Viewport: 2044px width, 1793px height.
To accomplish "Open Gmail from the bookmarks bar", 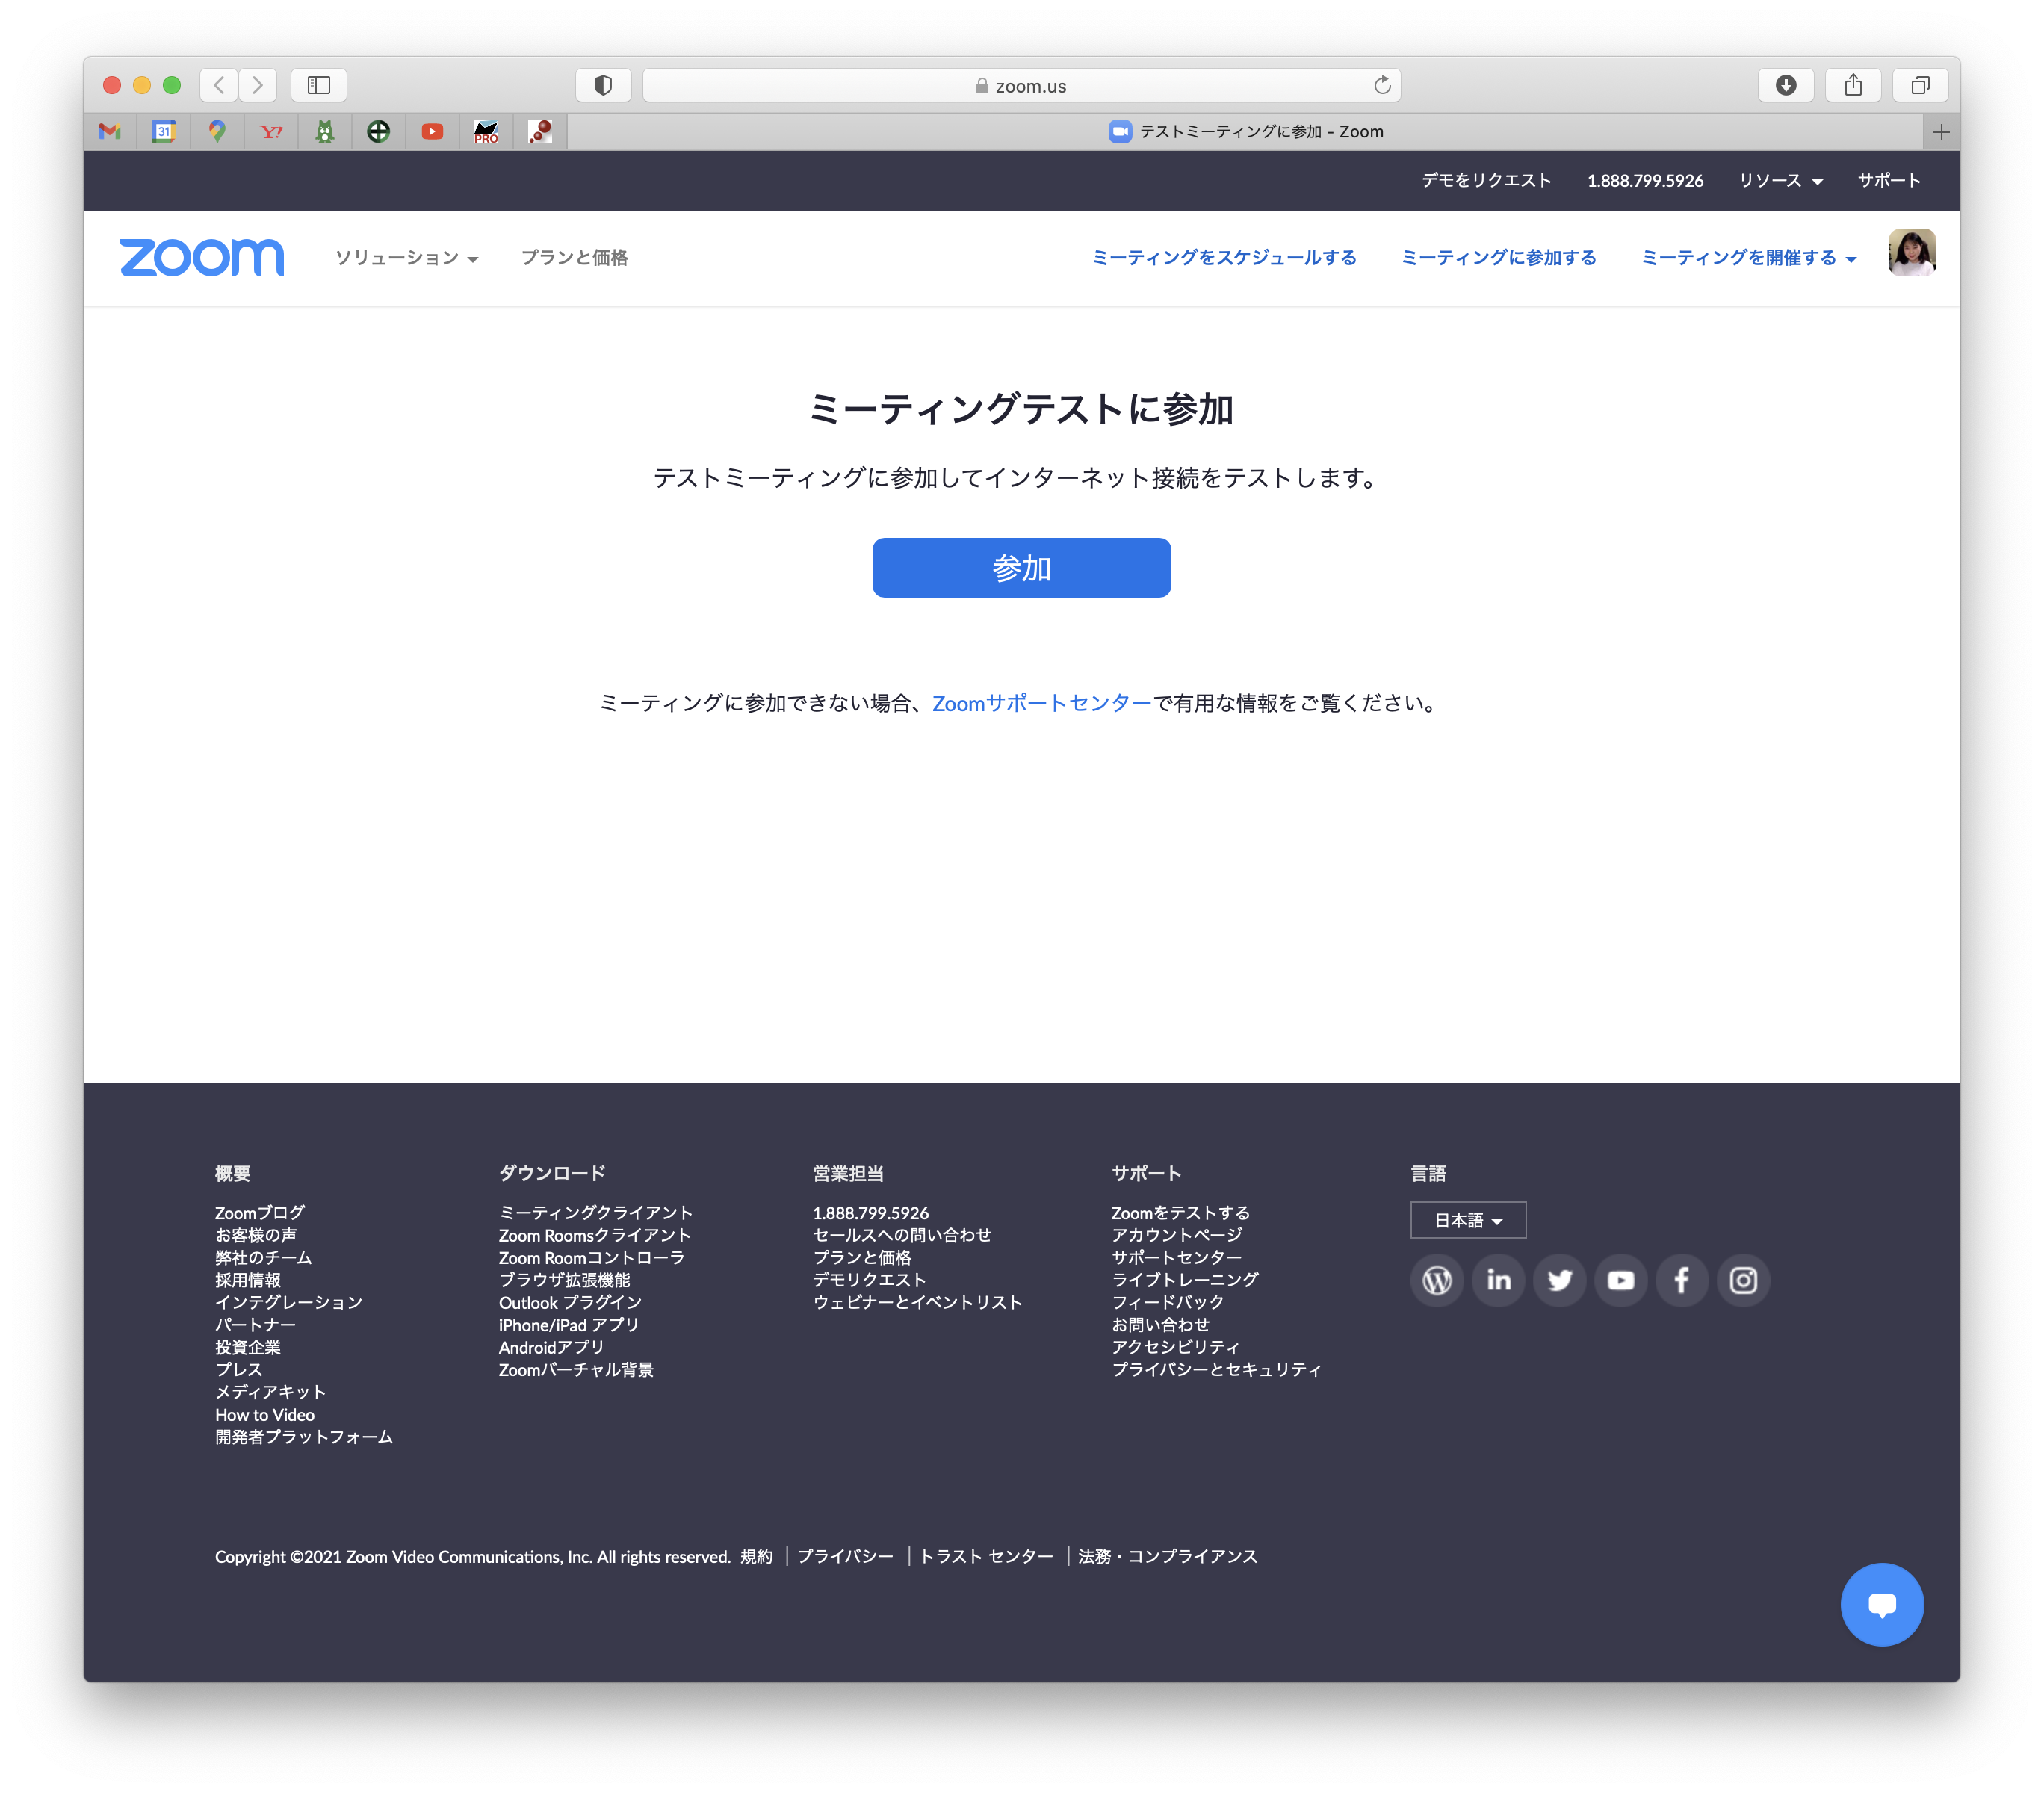I will [109, 131].
